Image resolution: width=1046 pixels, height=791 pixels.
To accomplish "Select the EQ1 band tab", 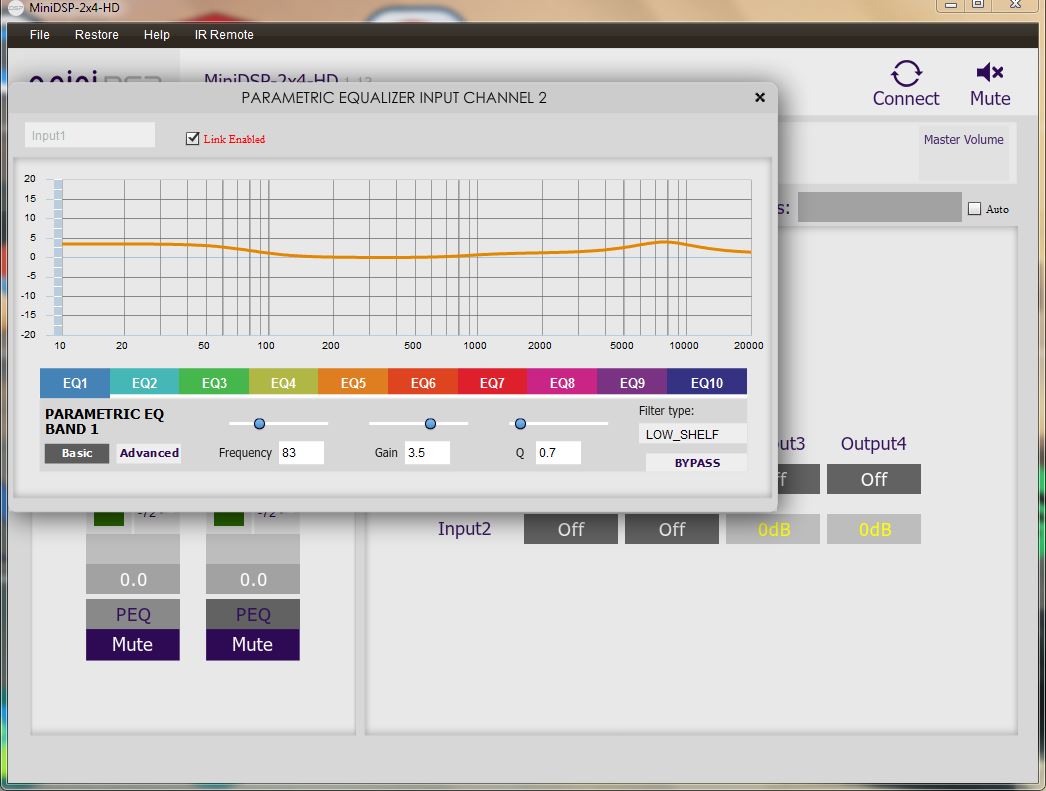I will pyautogui.click(x=75, y=383).
